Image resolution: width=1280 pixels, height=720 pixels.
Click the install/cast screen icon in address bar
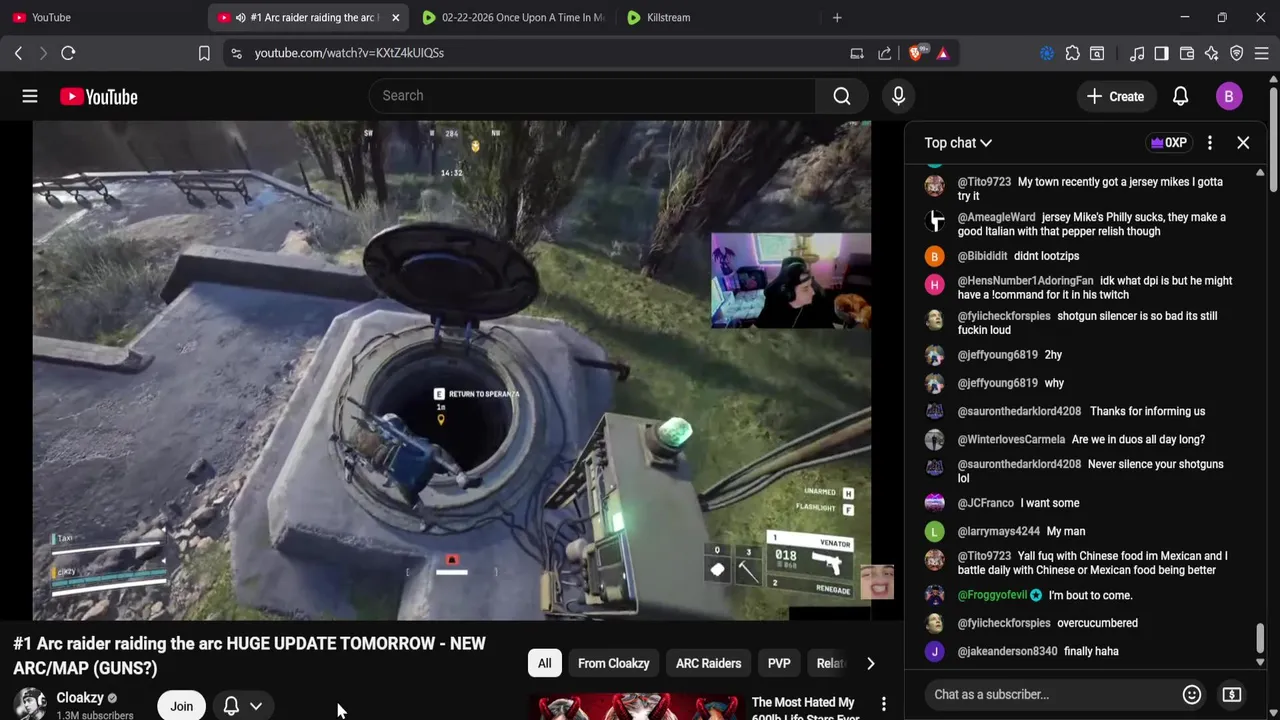(857, 53)
